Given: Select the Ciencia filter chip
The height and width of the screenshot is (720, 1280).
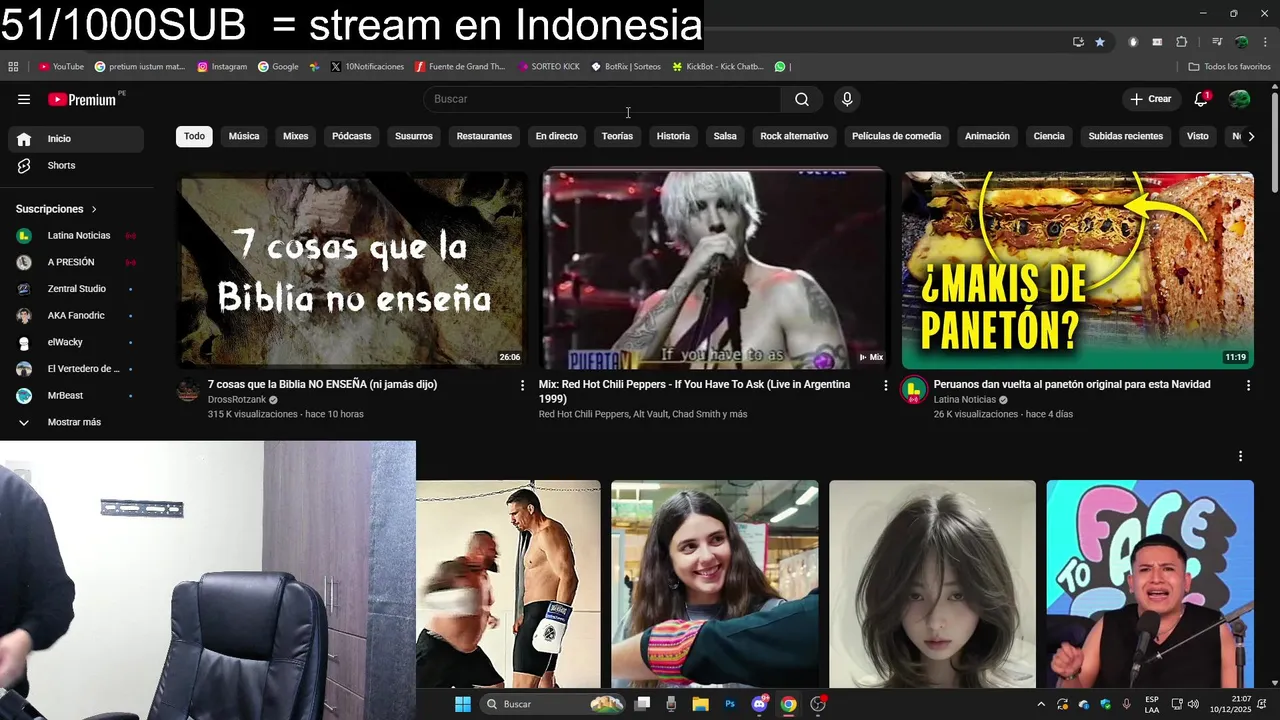Looking at the screenshot, I should (x=1049, y=136).
